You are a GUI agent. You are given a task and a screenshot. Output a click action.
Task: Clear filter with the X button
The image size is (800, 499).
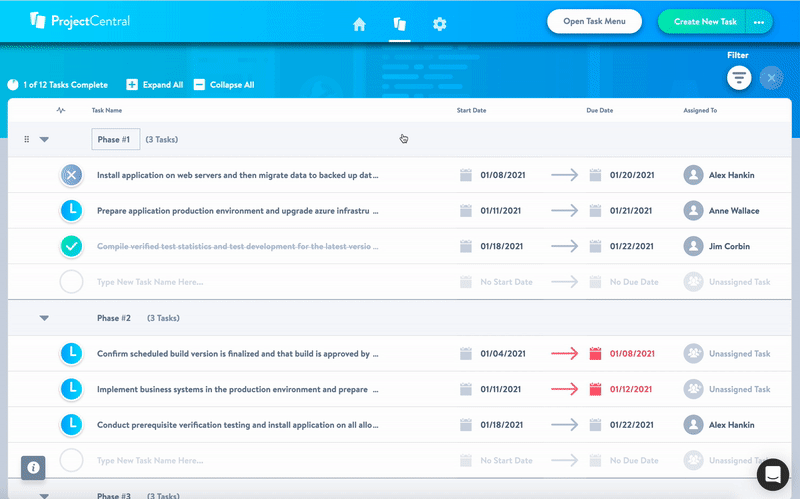tap(771, 78)
